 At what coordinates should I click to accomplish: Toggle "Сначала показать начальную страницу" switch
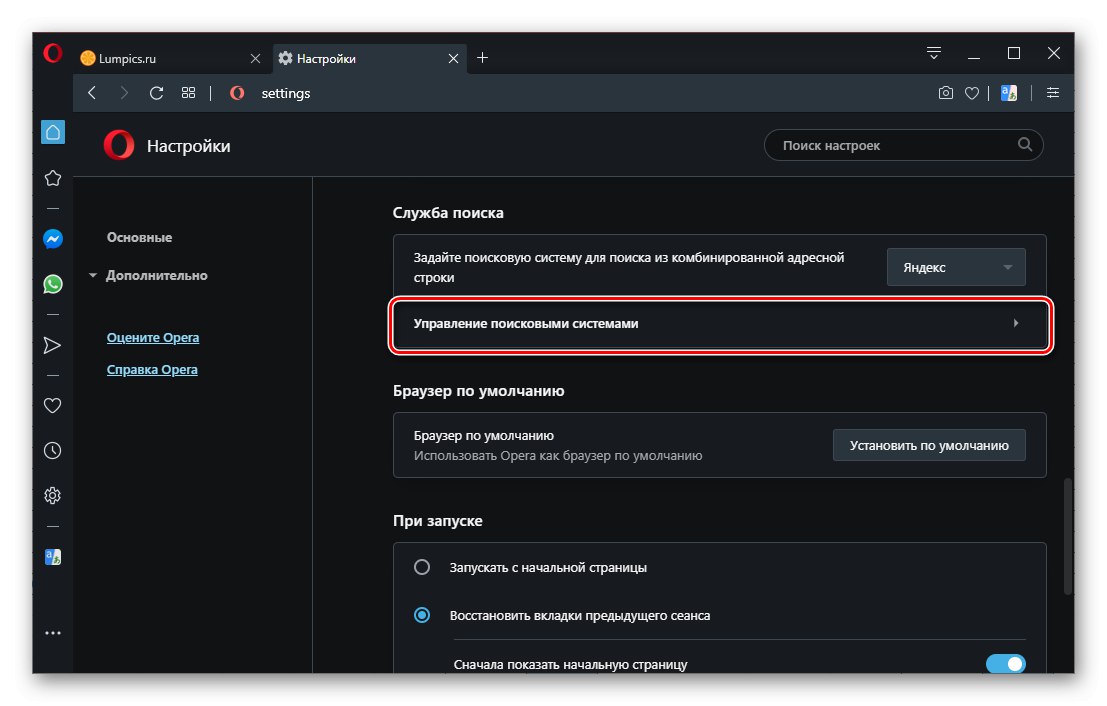pyautogui.click(x=1005, y=664)
